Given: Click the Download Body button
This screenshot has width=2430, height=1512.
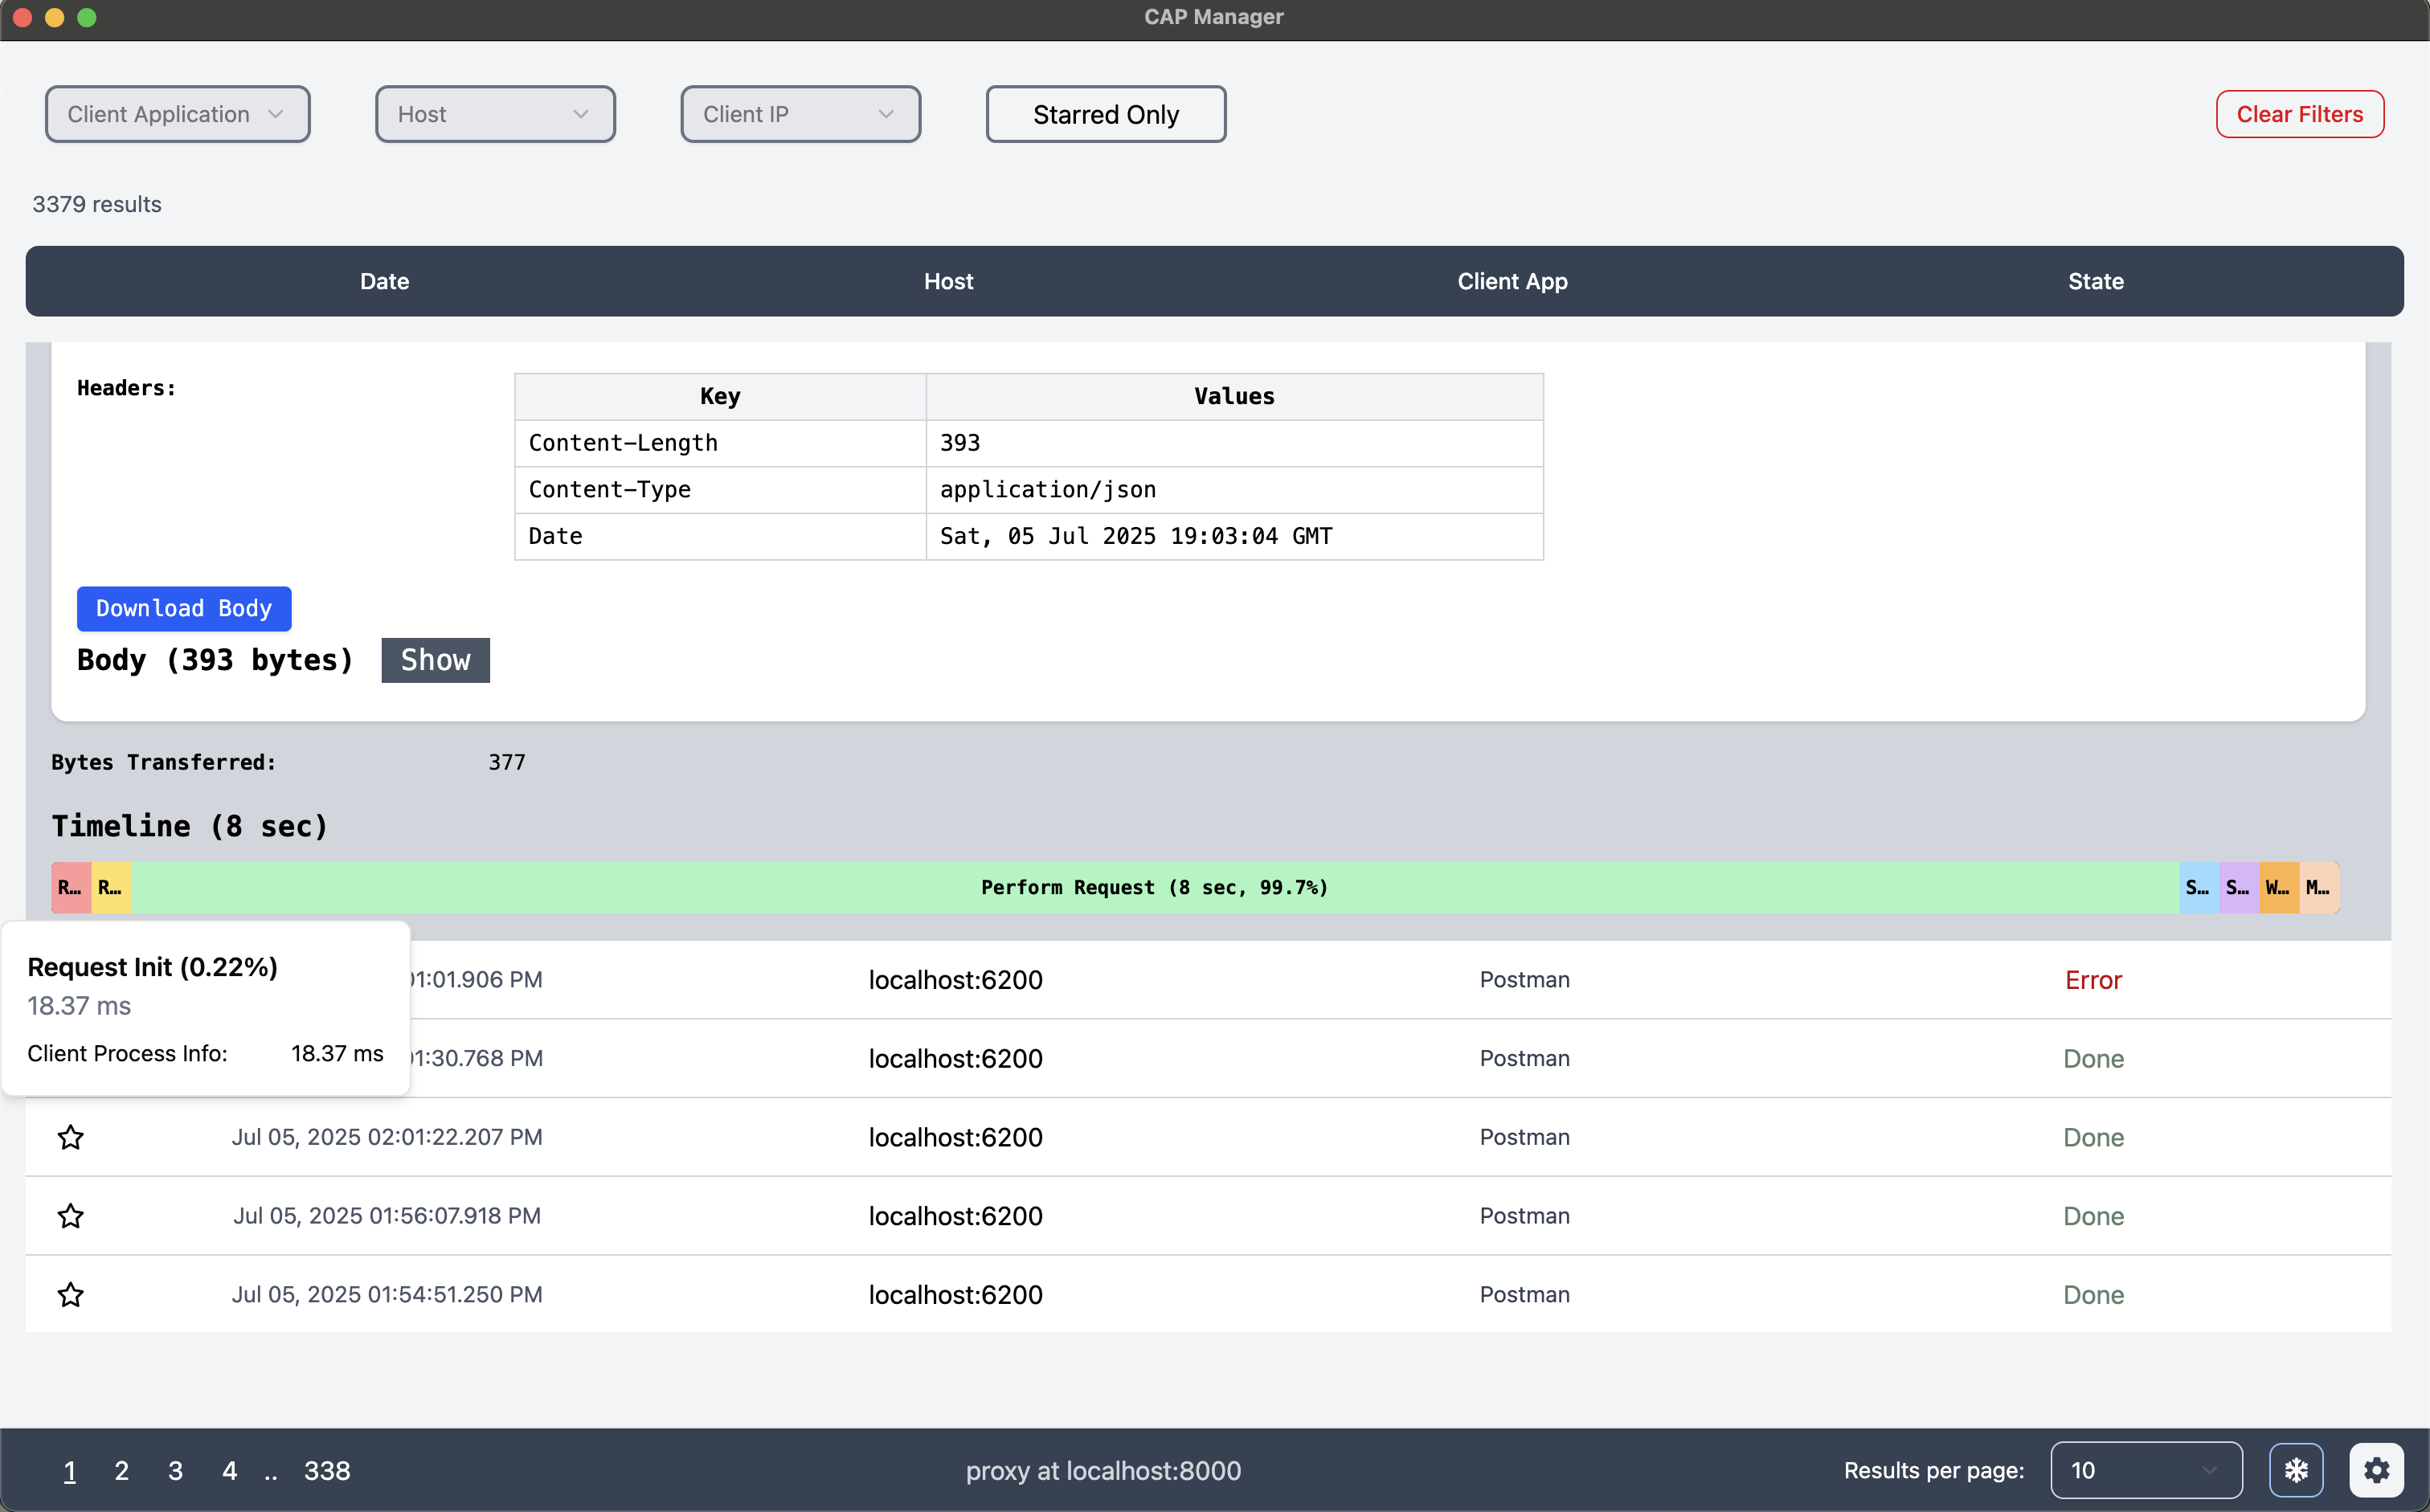Looking at the screenshot, I should [184, 608].
